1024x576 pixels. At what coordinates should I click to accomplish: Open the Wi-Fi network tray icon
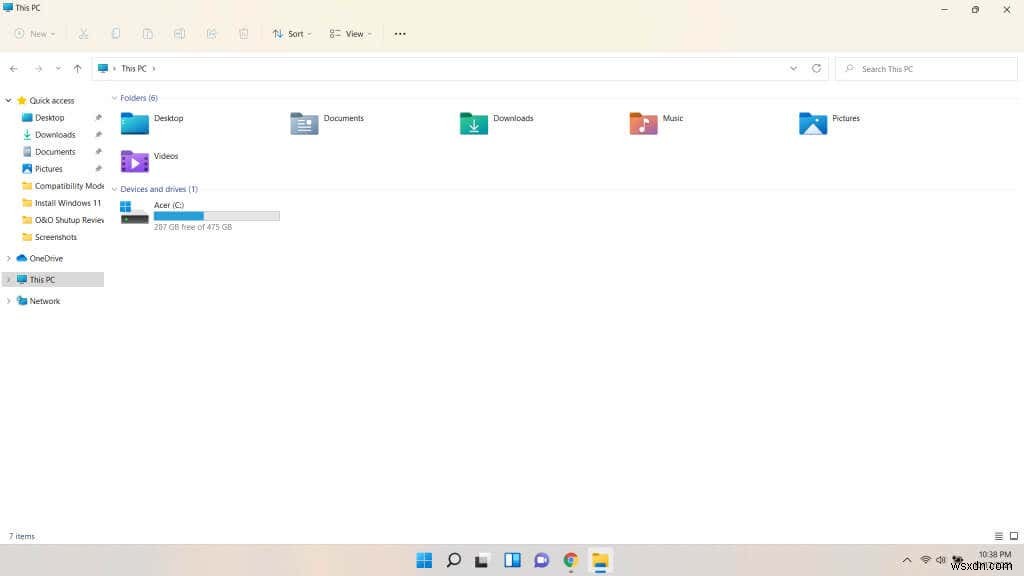[x=925, y=560]
